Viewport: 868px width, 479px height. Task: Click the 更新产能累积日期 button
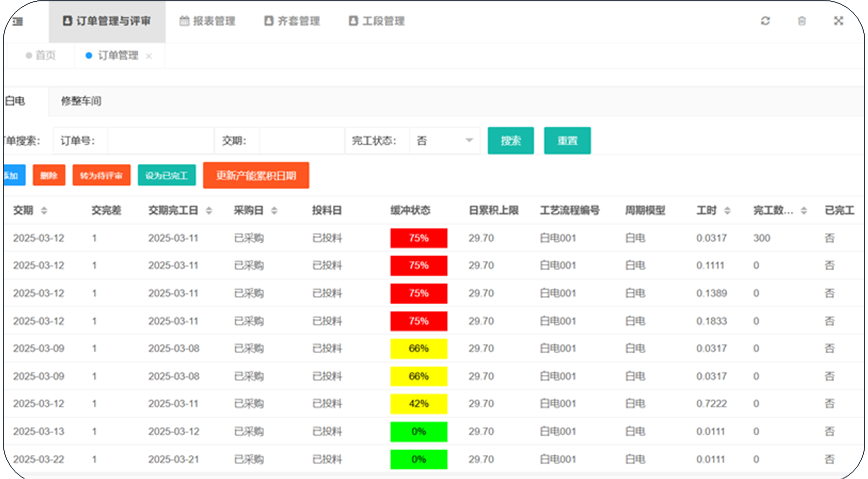pos(256,176)
